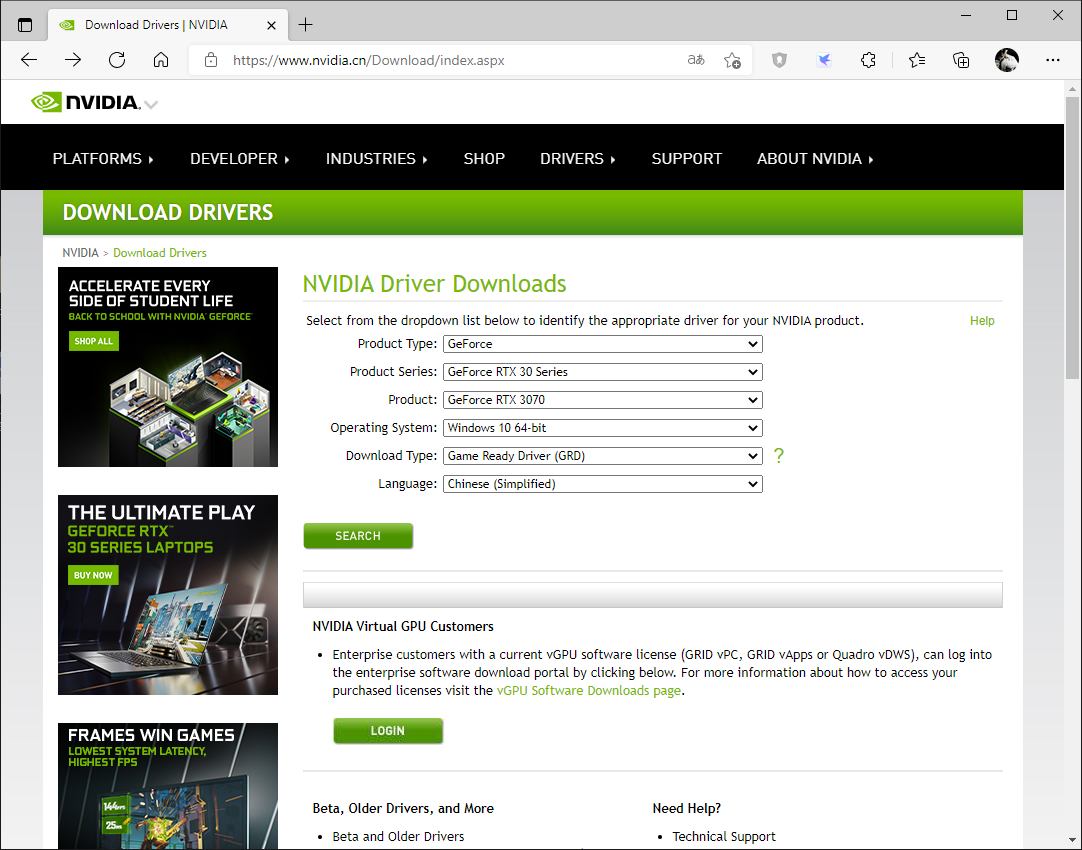Viewport: 1082px width, 850px height.
Task: Add page to favorites star icon
Action: (x=732, y=60)
